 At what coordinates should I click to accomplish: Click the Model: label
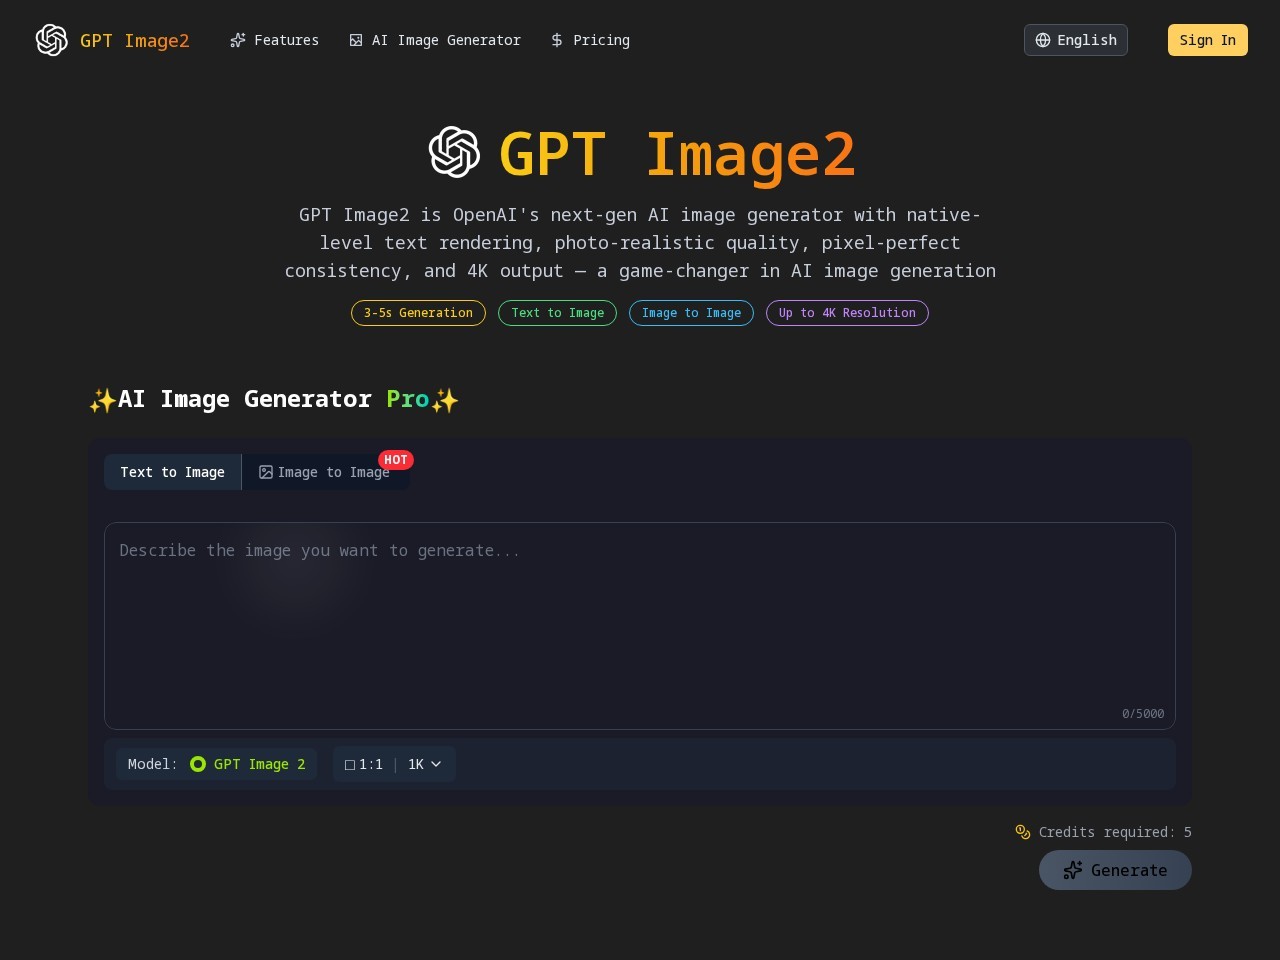153,764
